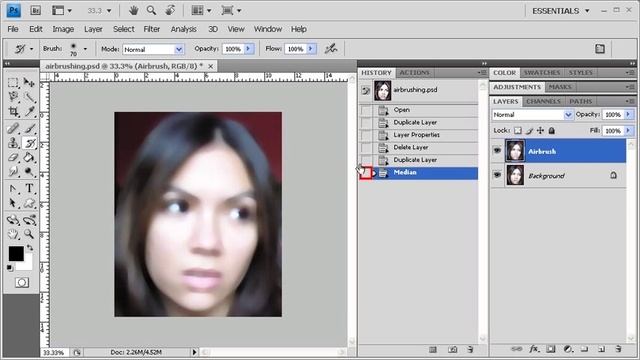Toggle Quick Mask mode
This screenshot has height=360, width=640.
tap(22, 282)
